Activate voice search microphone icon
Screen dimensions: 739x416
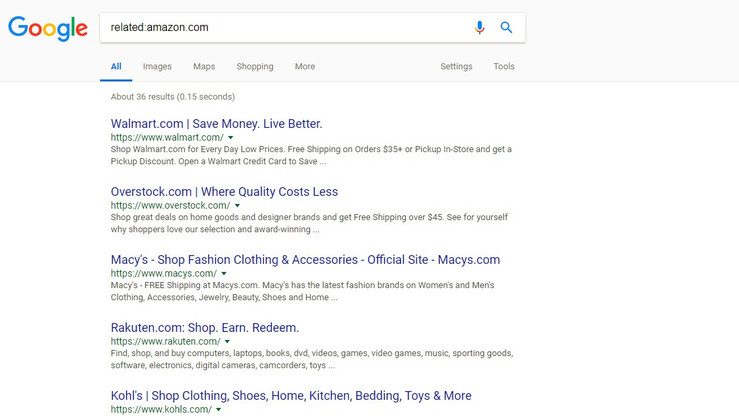tap(479, 27)
